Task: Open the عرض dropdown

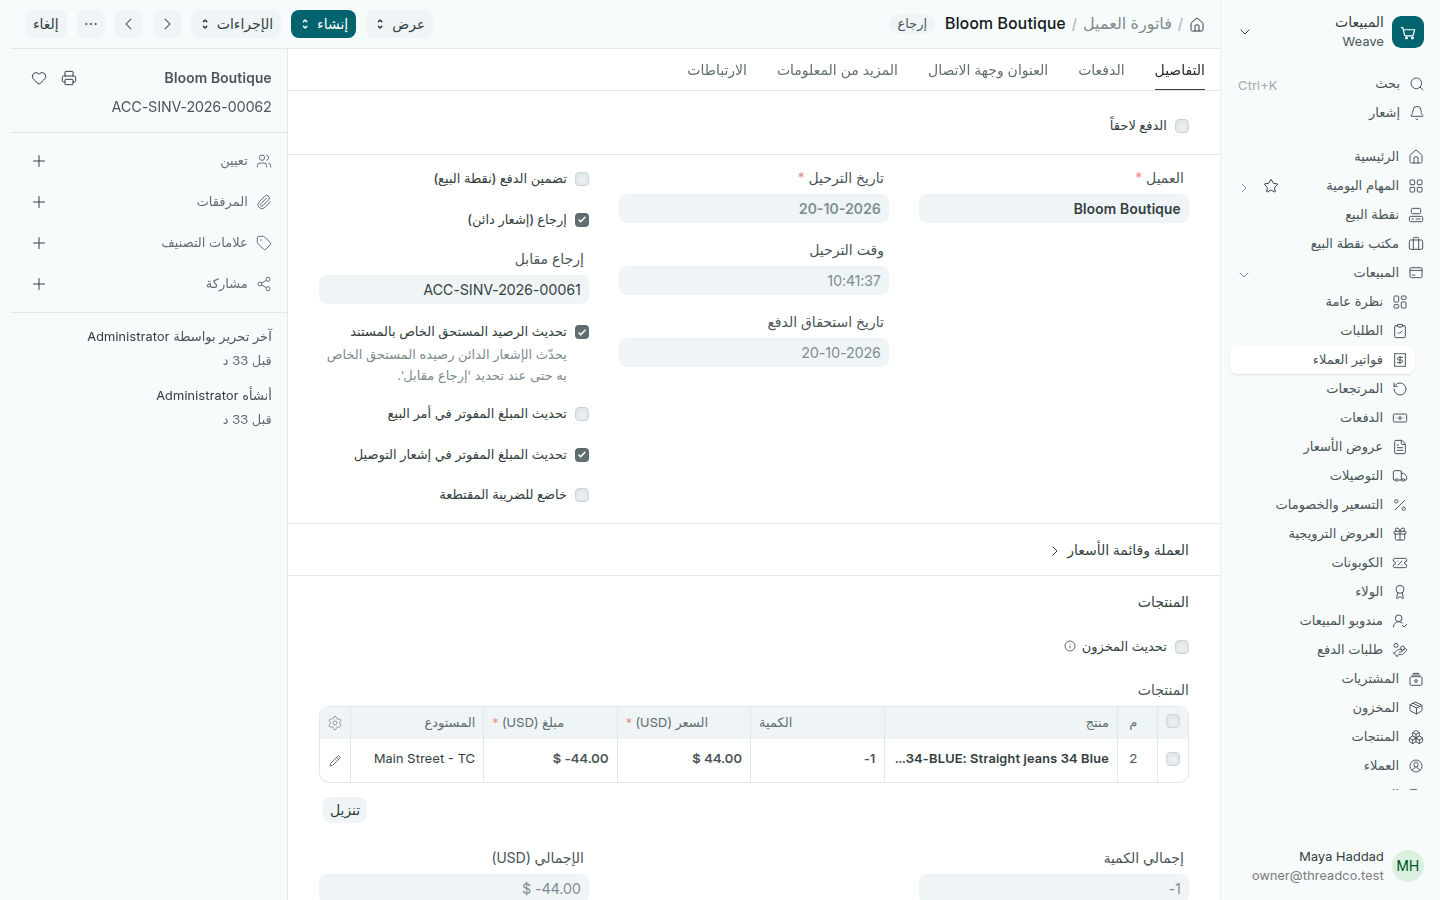Action: tap(399, 24)
